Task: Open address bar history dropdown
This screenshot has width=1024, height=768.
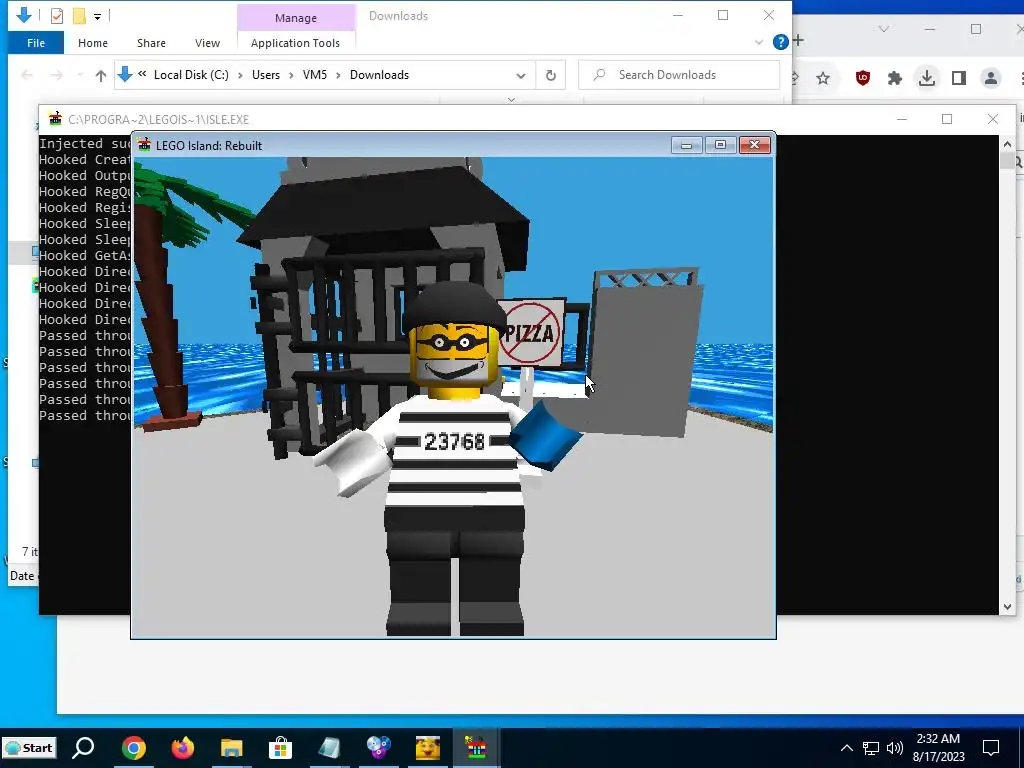Action: pos(520,75)
